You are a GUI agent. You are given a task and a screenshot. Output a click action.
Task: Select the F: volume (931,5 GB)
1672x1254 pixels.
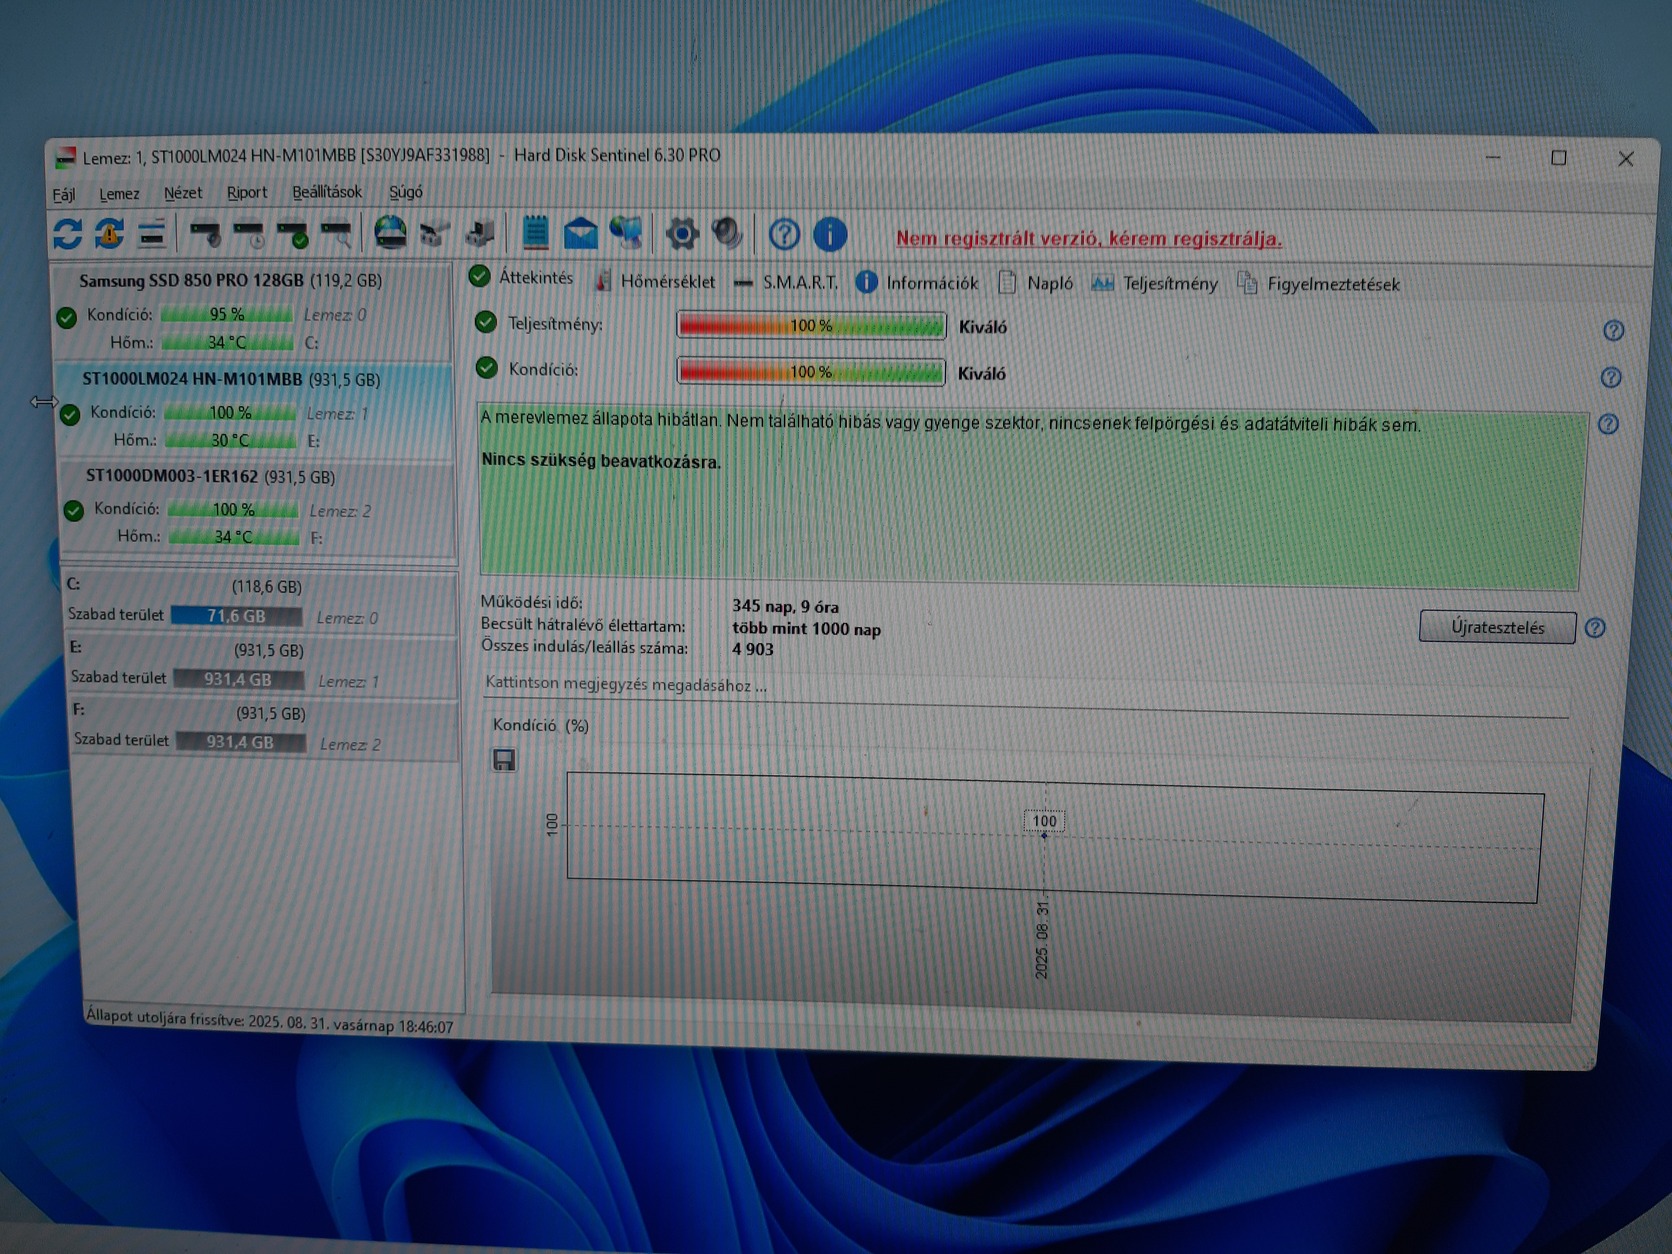[x=264, y=728]
